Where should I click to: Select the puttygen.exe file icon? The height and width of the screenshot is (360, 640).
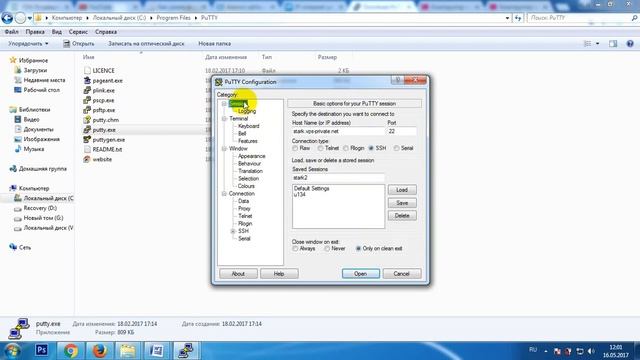click(87, 140)
